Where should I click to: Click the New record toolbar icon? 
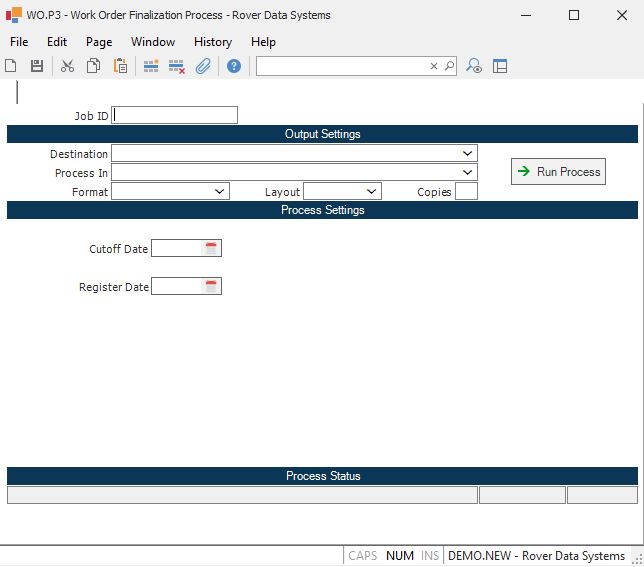(x=11, y=66)
